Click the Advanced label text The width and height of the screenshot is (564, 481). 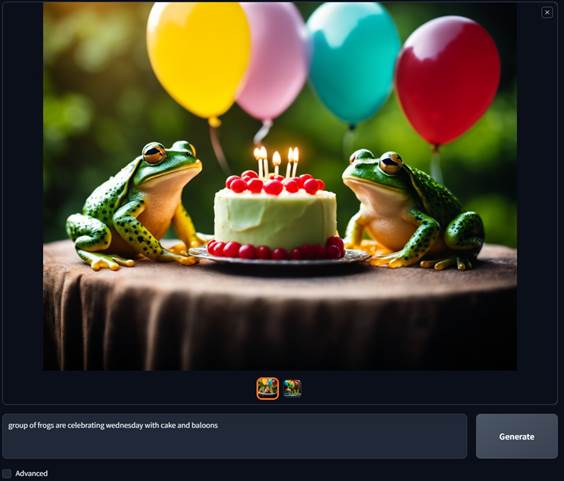pos(31,473)
